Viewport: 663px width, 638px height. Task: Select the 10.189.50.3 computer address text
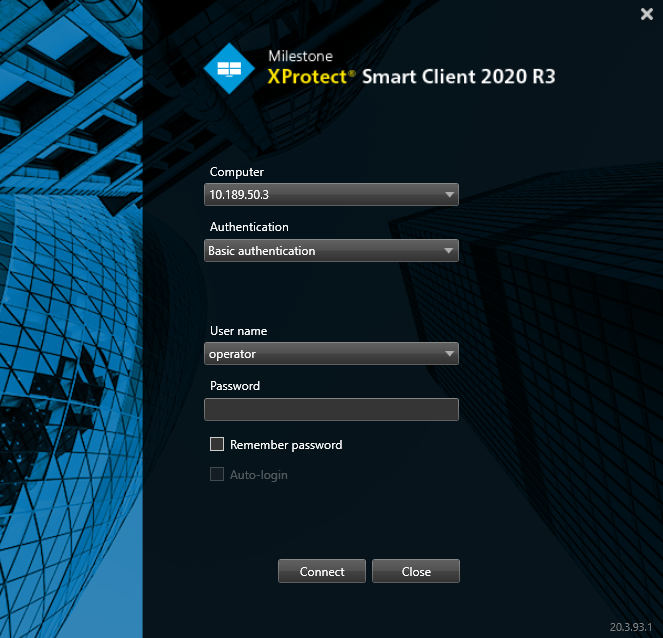click(x=239, y=195)
